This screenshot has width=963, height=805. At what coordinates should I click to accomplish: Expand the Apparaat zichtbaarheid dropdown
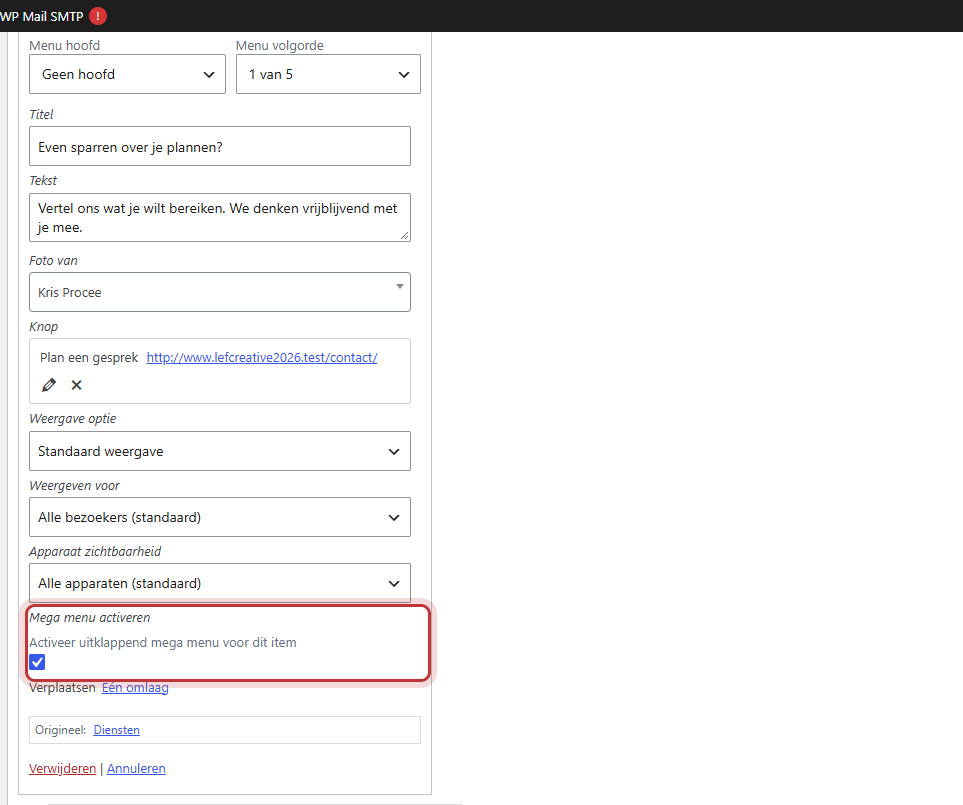[220, 583]
